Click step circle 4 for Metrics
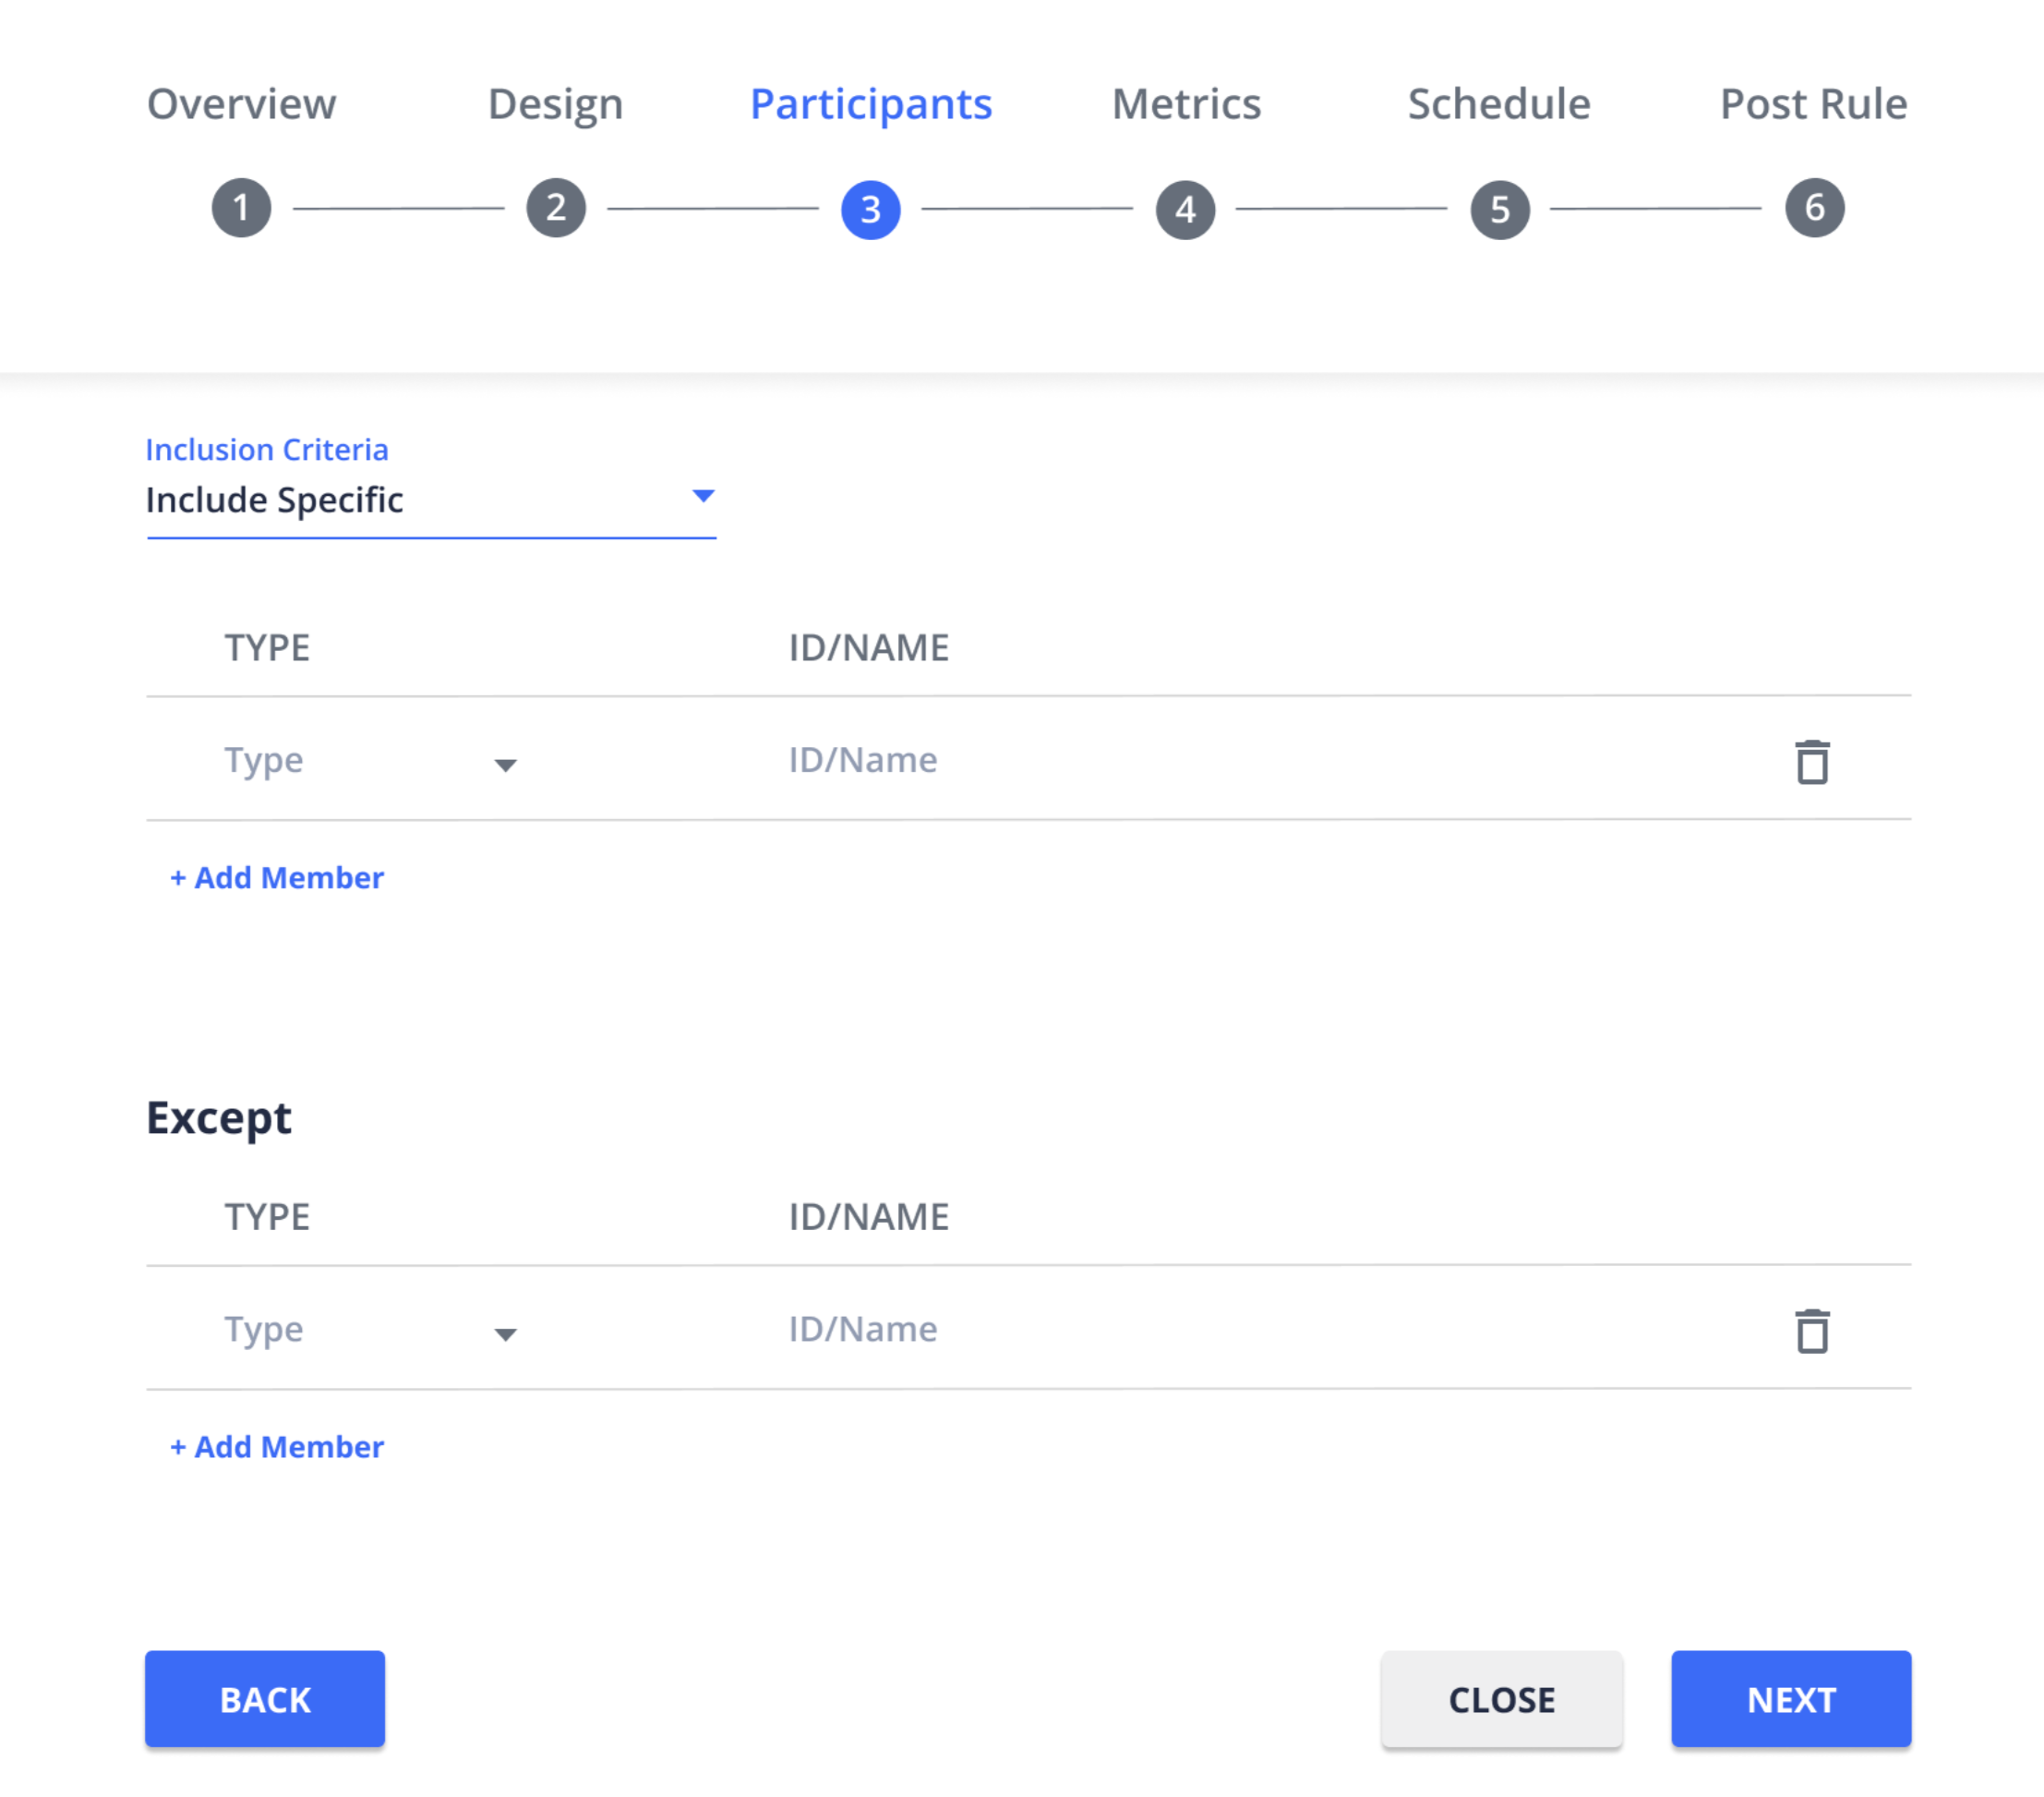The image size is (2044, 1797). (x=1185, y=209)
